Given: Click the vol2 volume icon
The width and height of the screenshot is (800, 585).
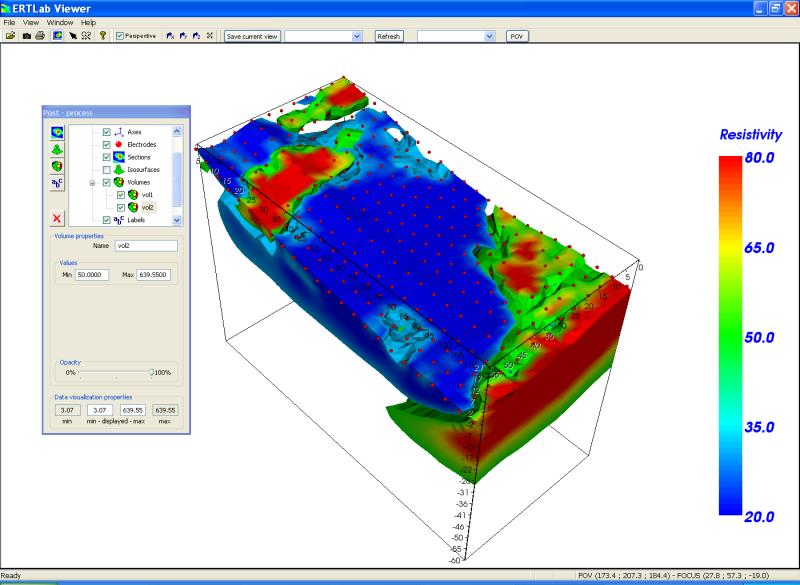Looking at the screenshot, I should [133, 207].
